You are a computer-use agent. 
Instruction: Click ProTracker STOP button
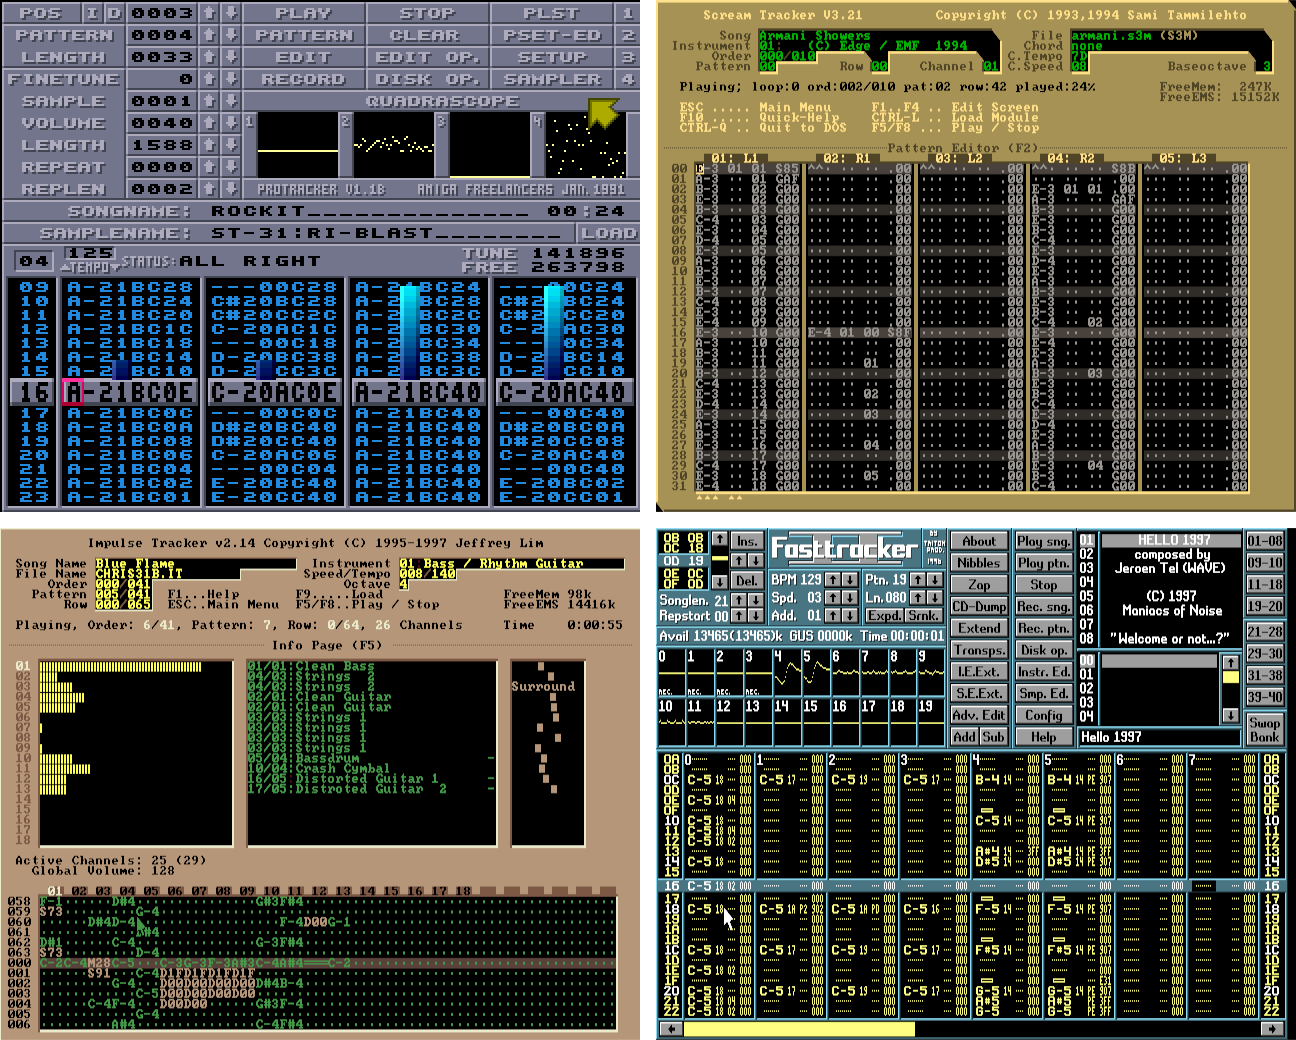(427, 13)
